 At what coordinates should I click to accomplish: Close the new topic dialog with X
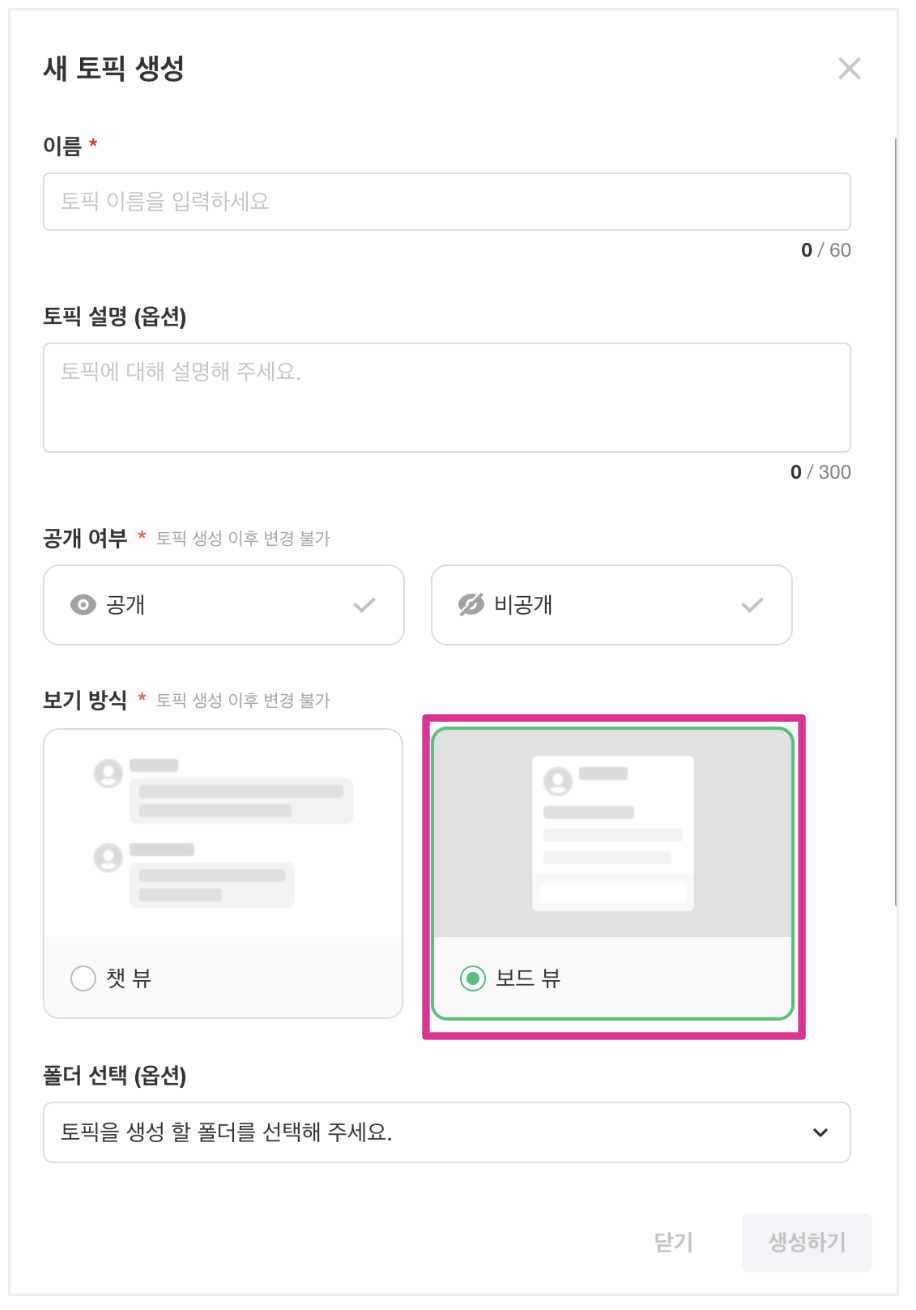(x=849, y=69)
